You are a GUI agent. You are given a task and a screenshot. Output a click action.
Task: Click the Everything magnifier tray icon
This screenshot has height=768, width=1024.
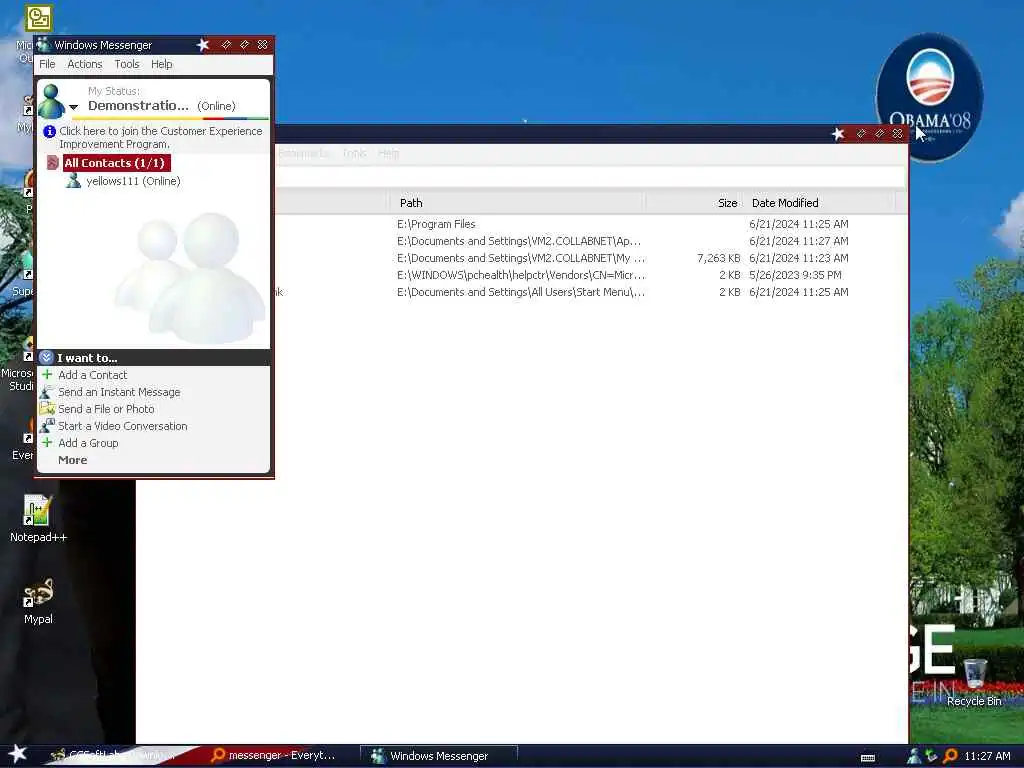(950, 756)
